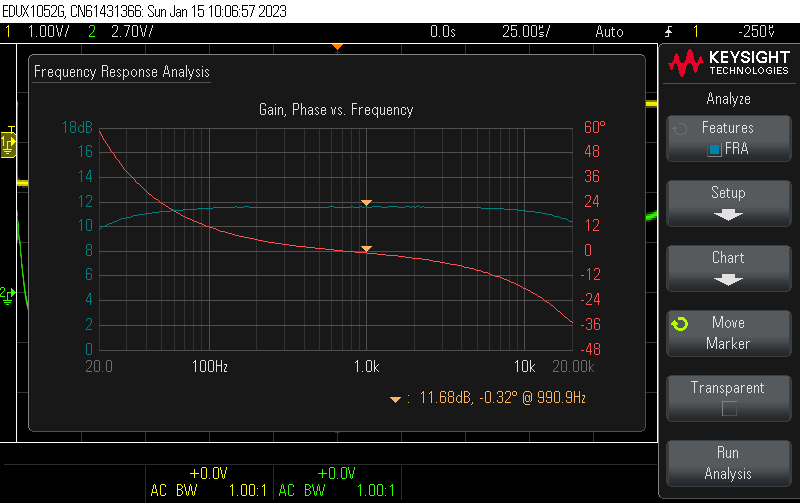Click the marker readout 11.68dB, -0.32° @ 990.9Hz
This screenshot has height=503, width=800.
pos(502,397)
